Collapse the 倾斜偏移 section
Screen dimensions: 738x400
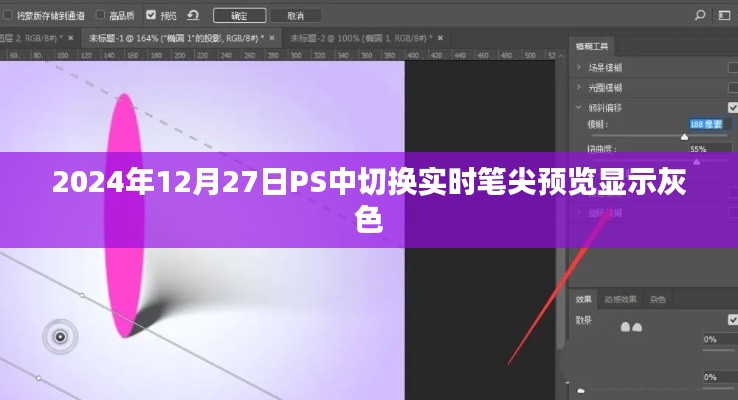(x=579, y=107)
